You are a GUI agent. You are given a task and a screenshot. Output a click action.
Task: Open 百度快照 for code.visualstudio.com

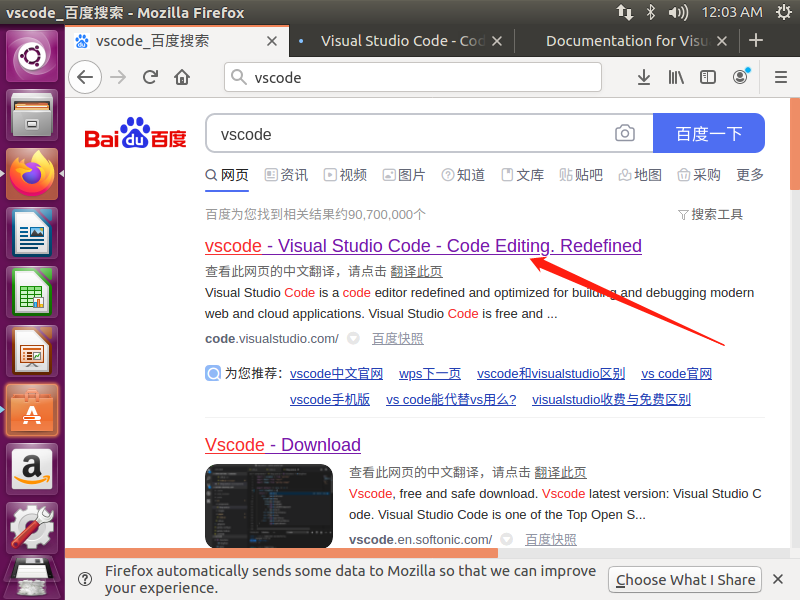pyautogui.click(x=397, y=339)
